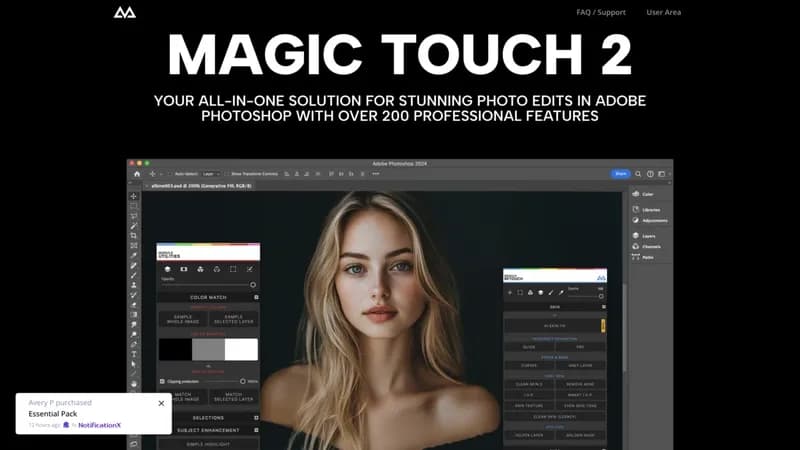Close the Essential Pack purchase notification

pos(161,403)
